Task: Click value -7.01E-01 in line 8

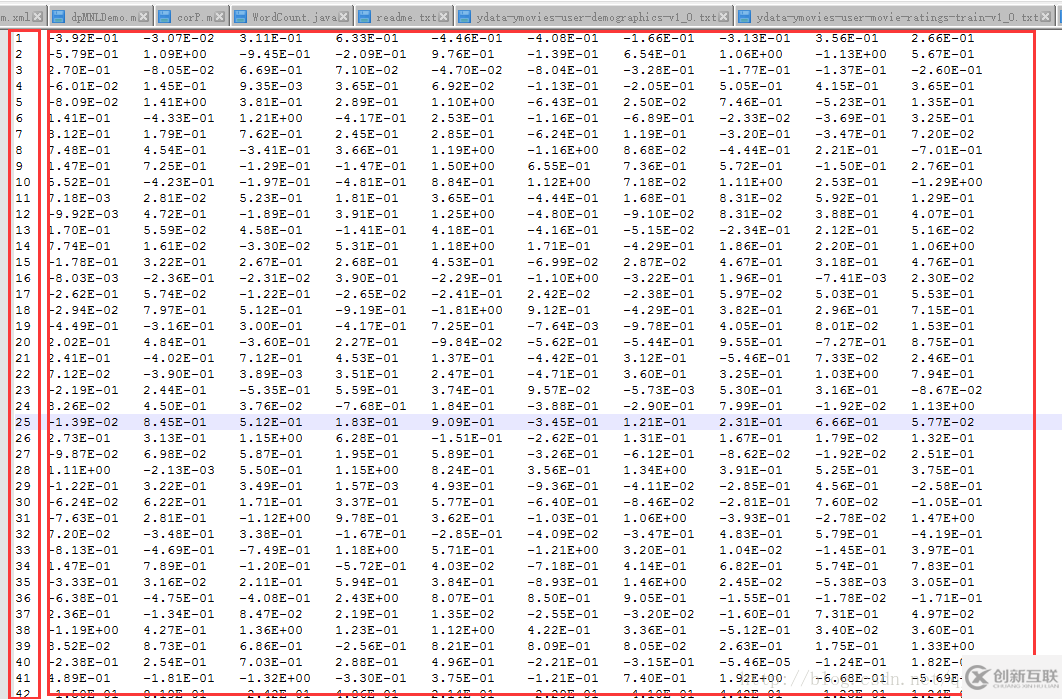Action: coord(947,150)
